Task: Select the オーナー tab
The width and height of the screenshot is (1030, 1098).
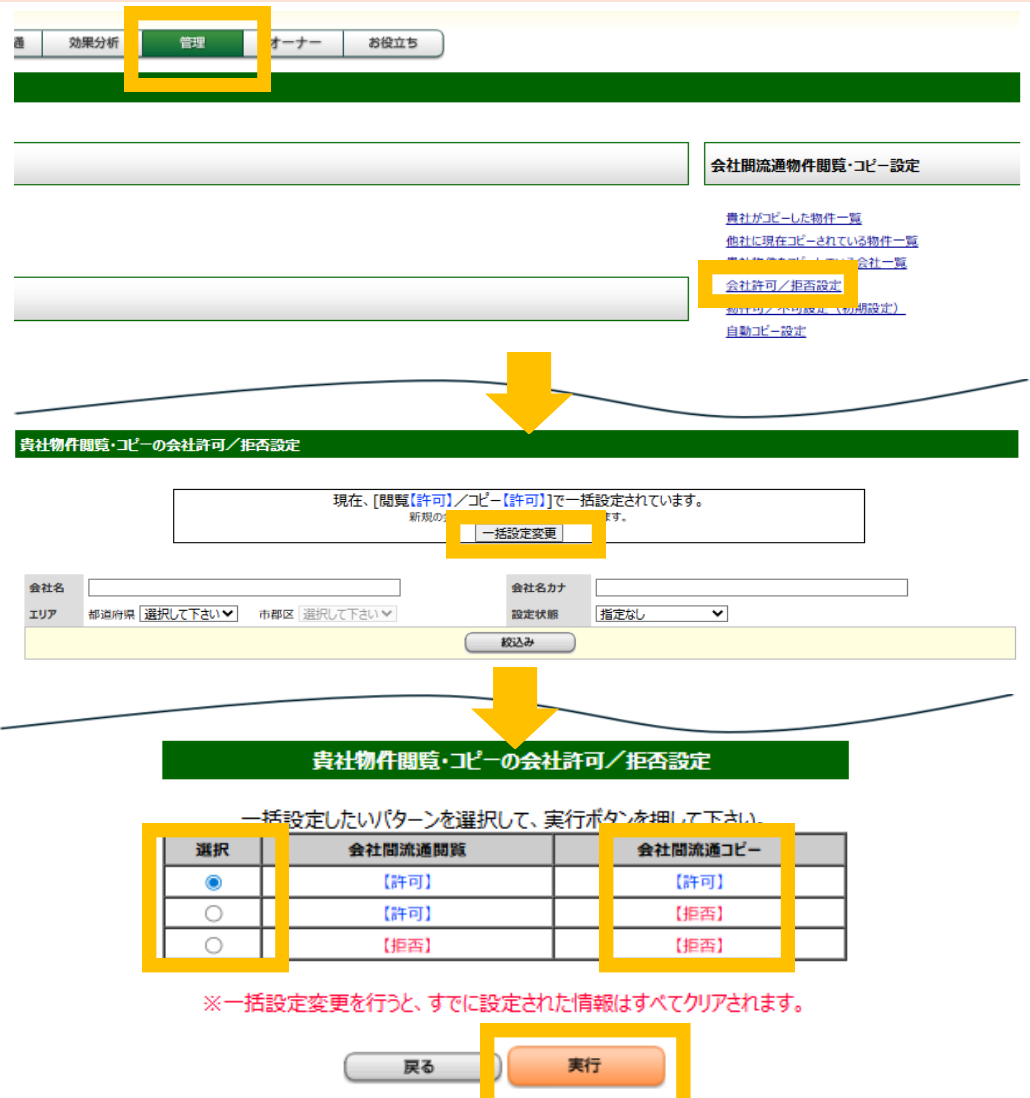Action: click(x=295, y=44)
